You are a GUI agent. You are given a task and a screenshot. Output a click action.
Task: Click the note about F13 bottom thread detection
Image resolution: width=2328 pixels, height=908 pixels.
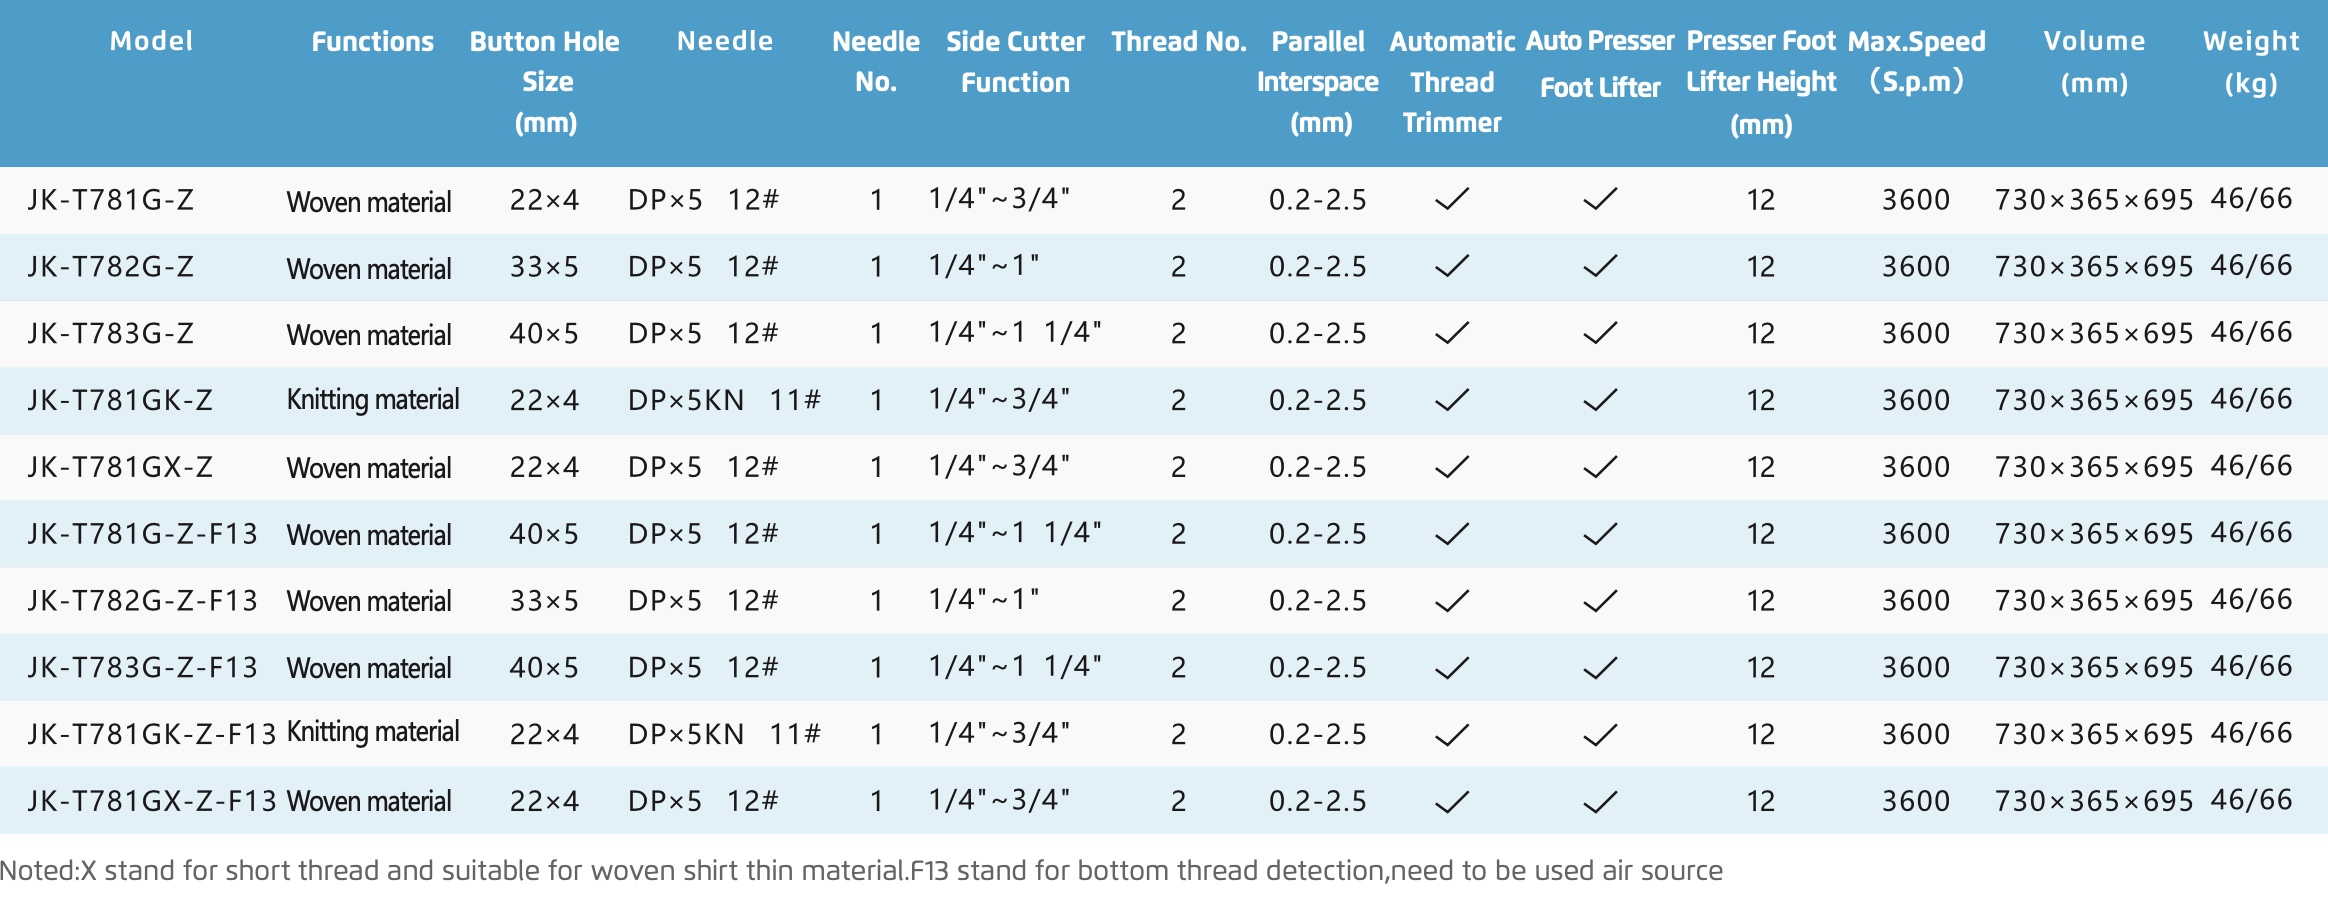[1316, 870]
